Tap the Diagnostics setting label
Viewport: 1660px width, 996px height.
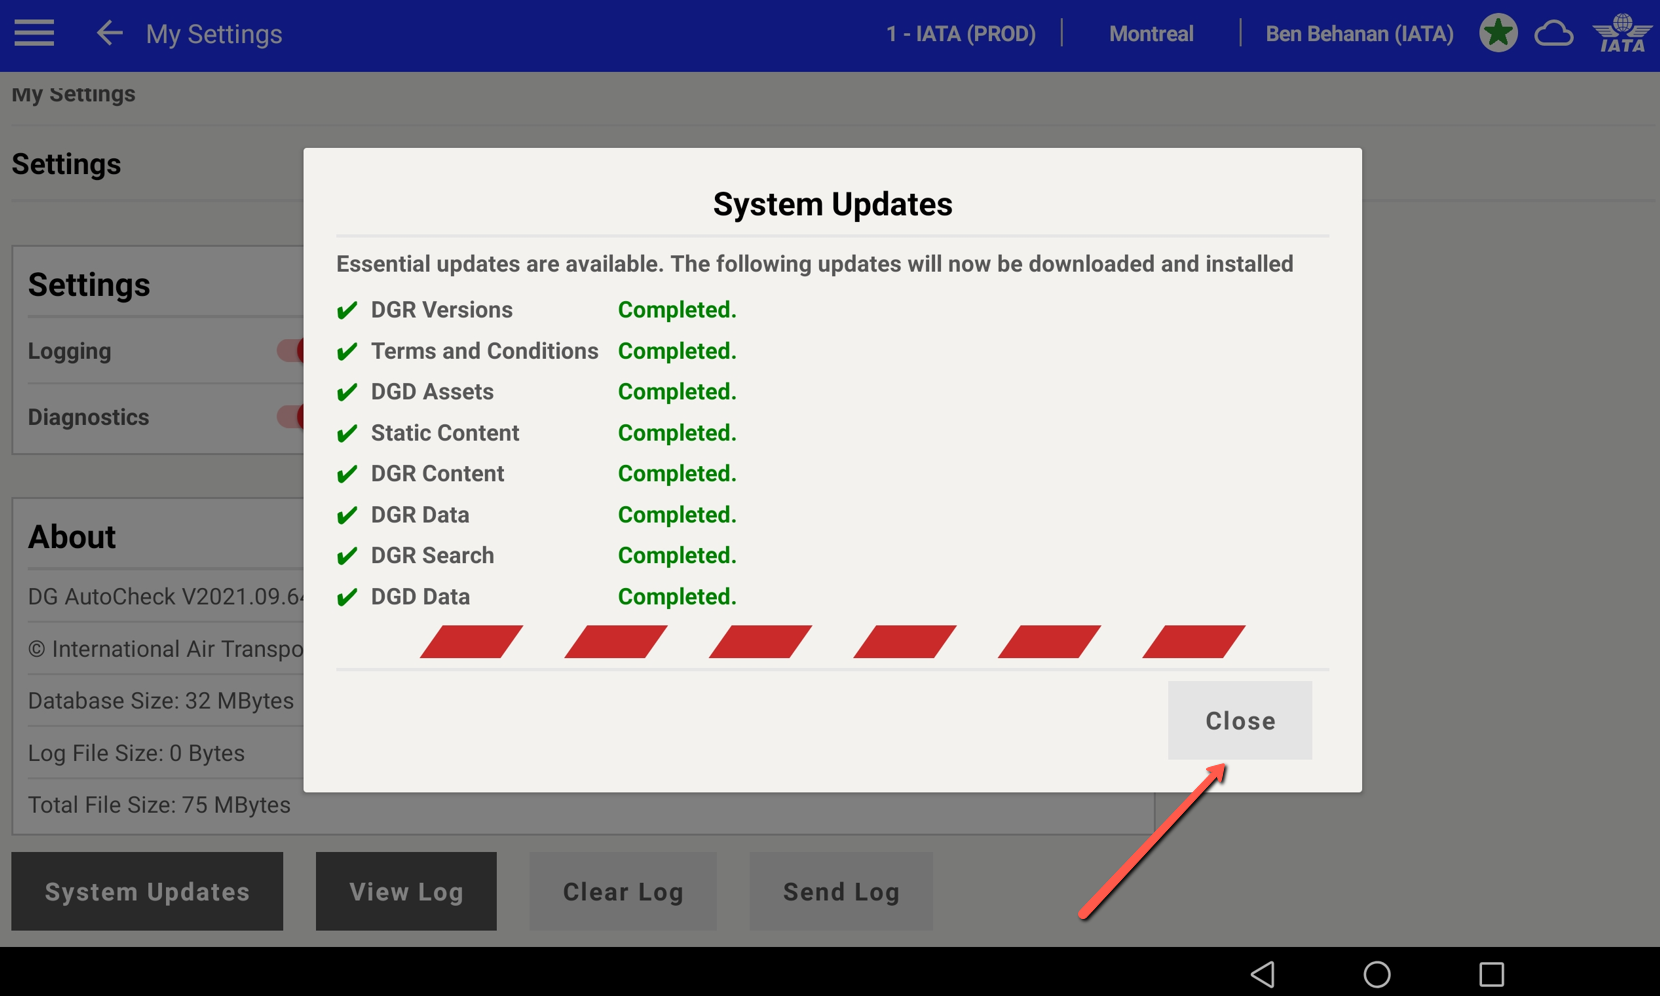pos(88,417)
